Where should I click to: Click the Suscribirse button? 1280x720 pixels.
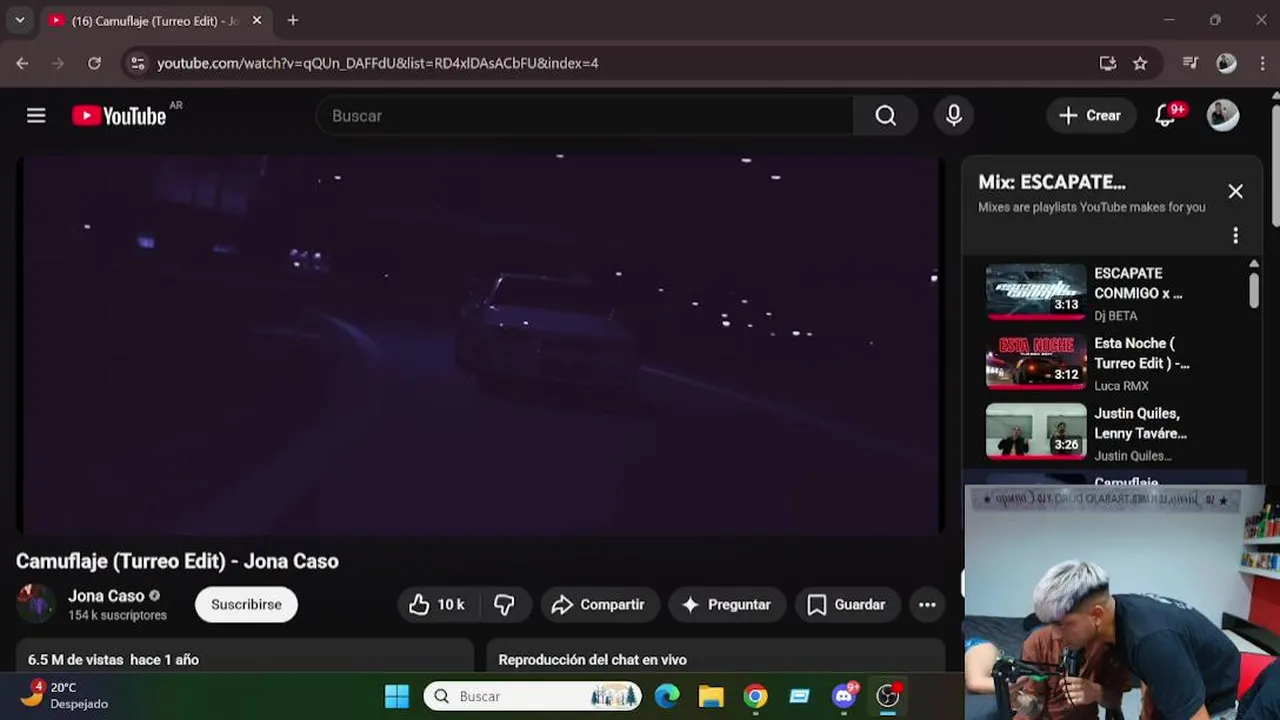246,604
